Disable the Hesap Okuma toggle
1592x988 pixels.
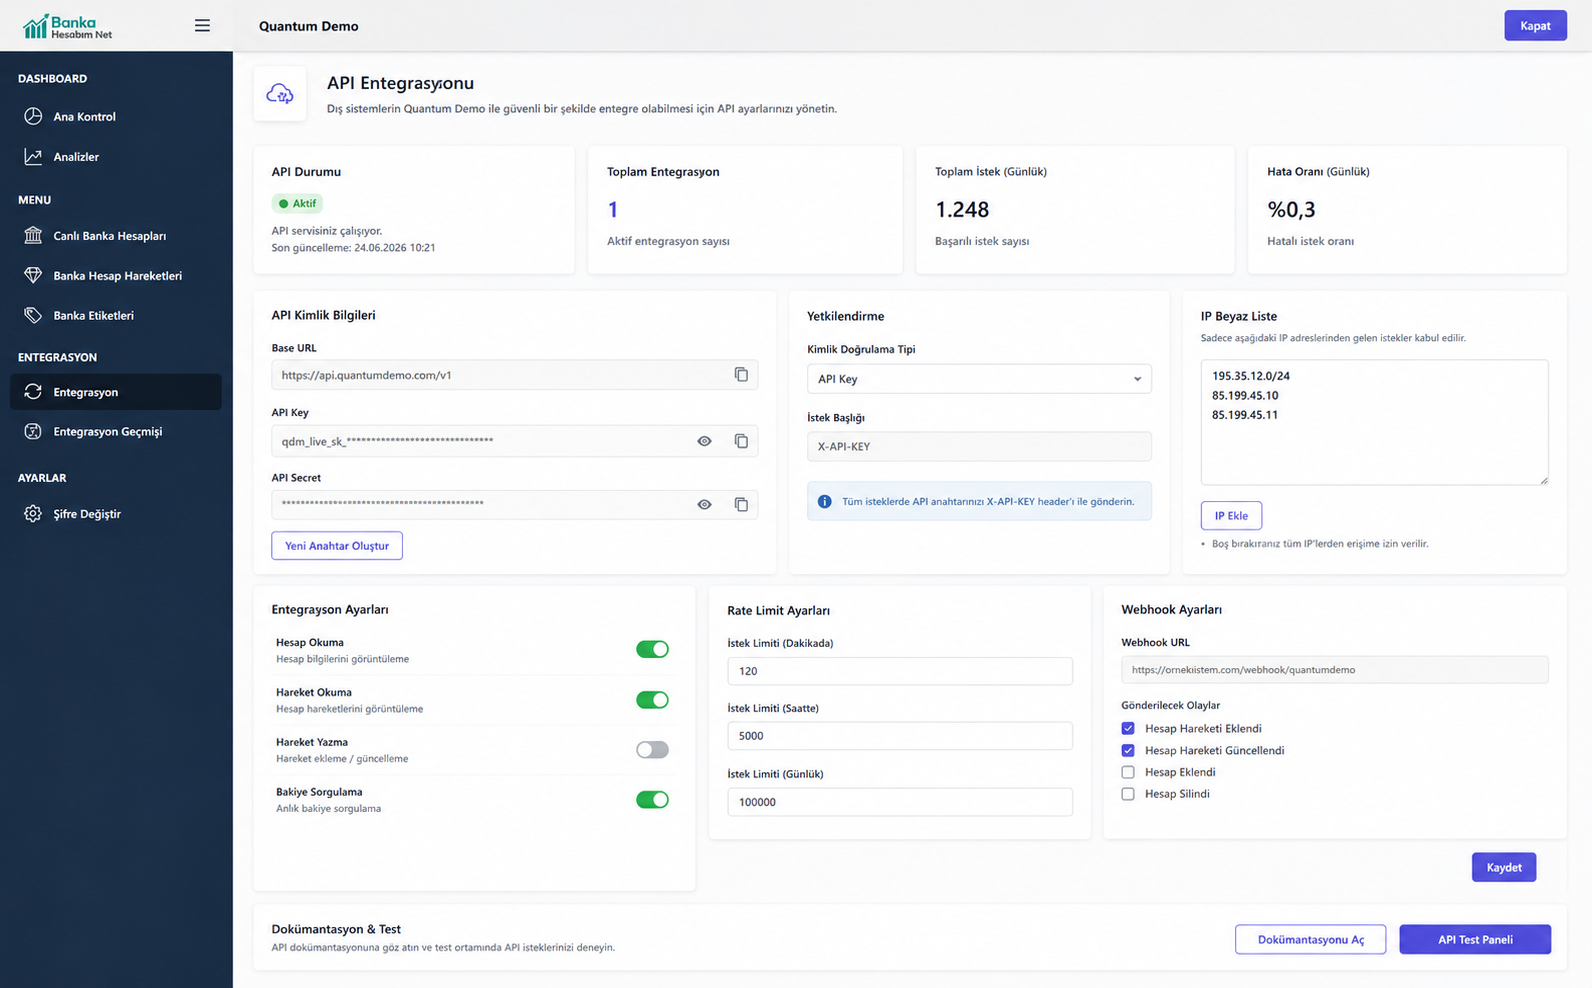click(652, 649)
